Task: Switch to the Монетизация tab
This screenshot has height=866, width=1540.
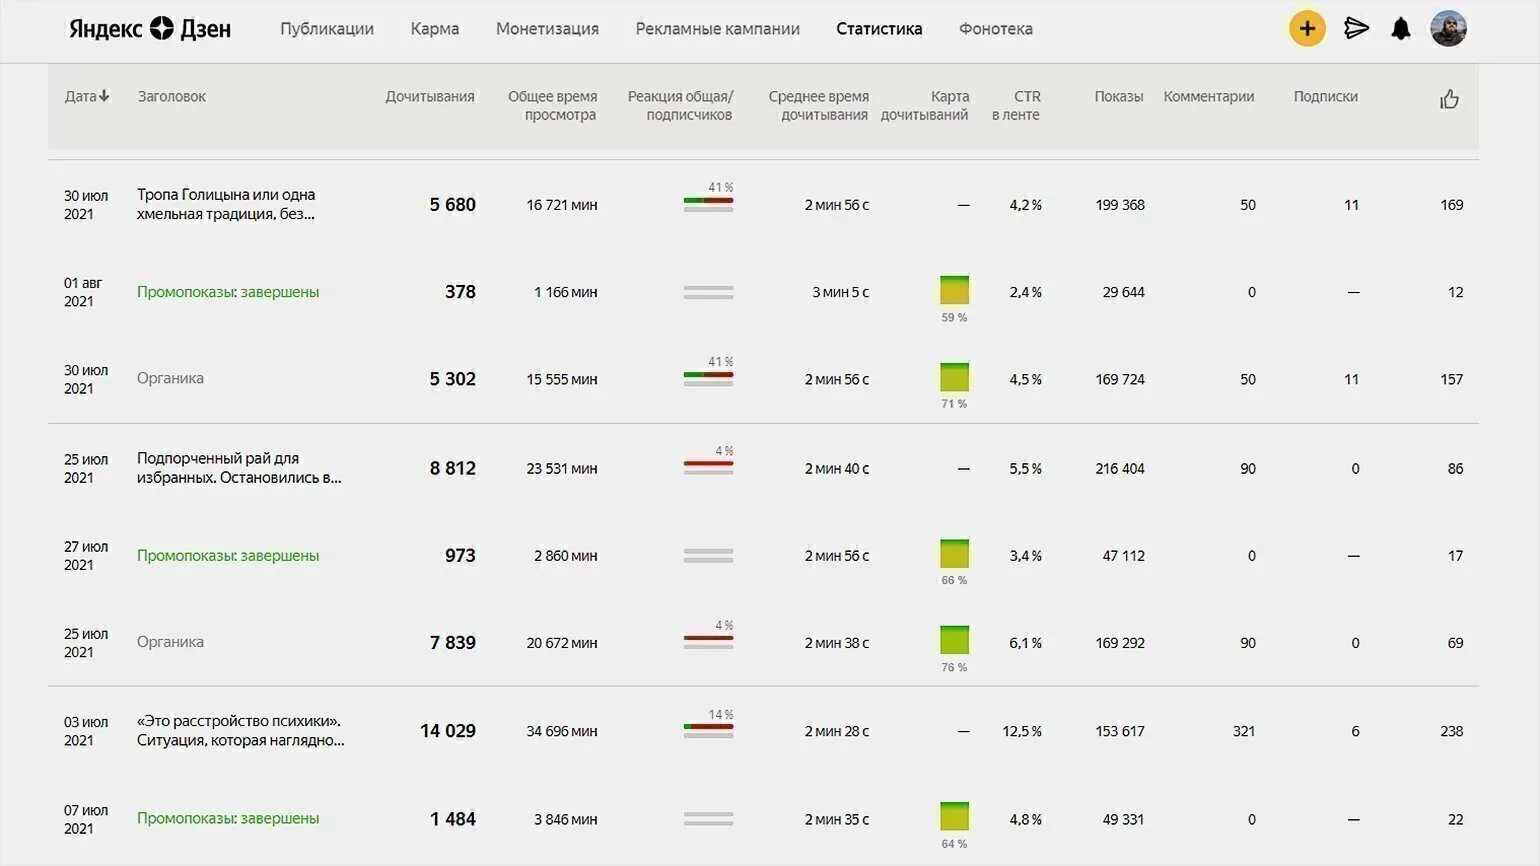Action: click(x=547, y=29)
